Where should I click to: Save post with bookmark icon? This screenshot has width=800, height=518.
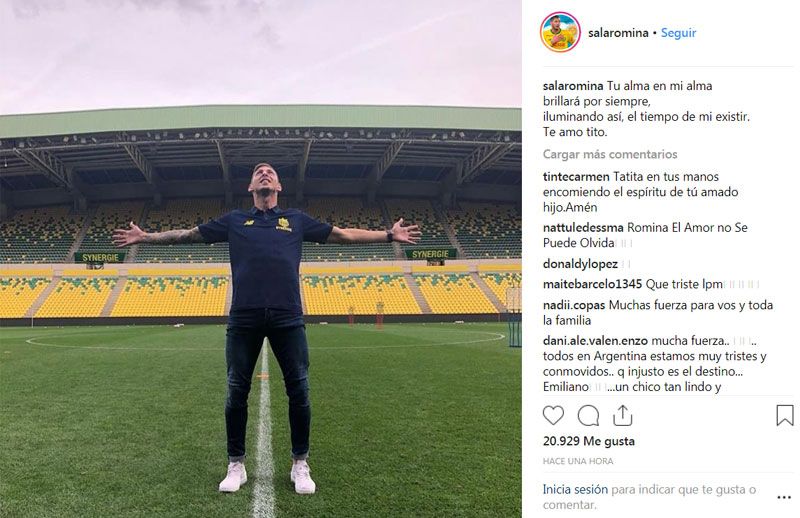coord(785,415)
